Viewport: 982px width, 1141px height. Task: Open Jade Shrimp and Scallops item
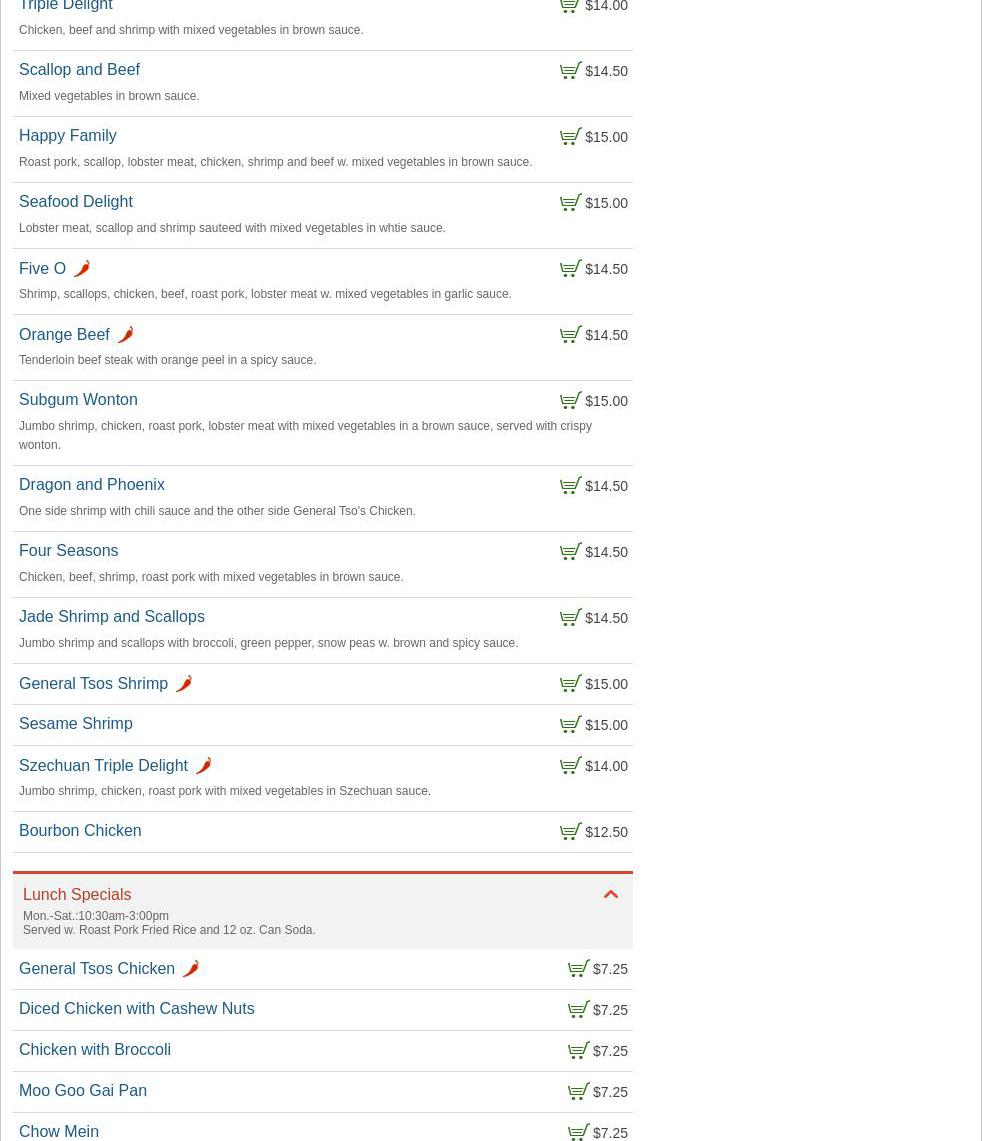[111, 617]
